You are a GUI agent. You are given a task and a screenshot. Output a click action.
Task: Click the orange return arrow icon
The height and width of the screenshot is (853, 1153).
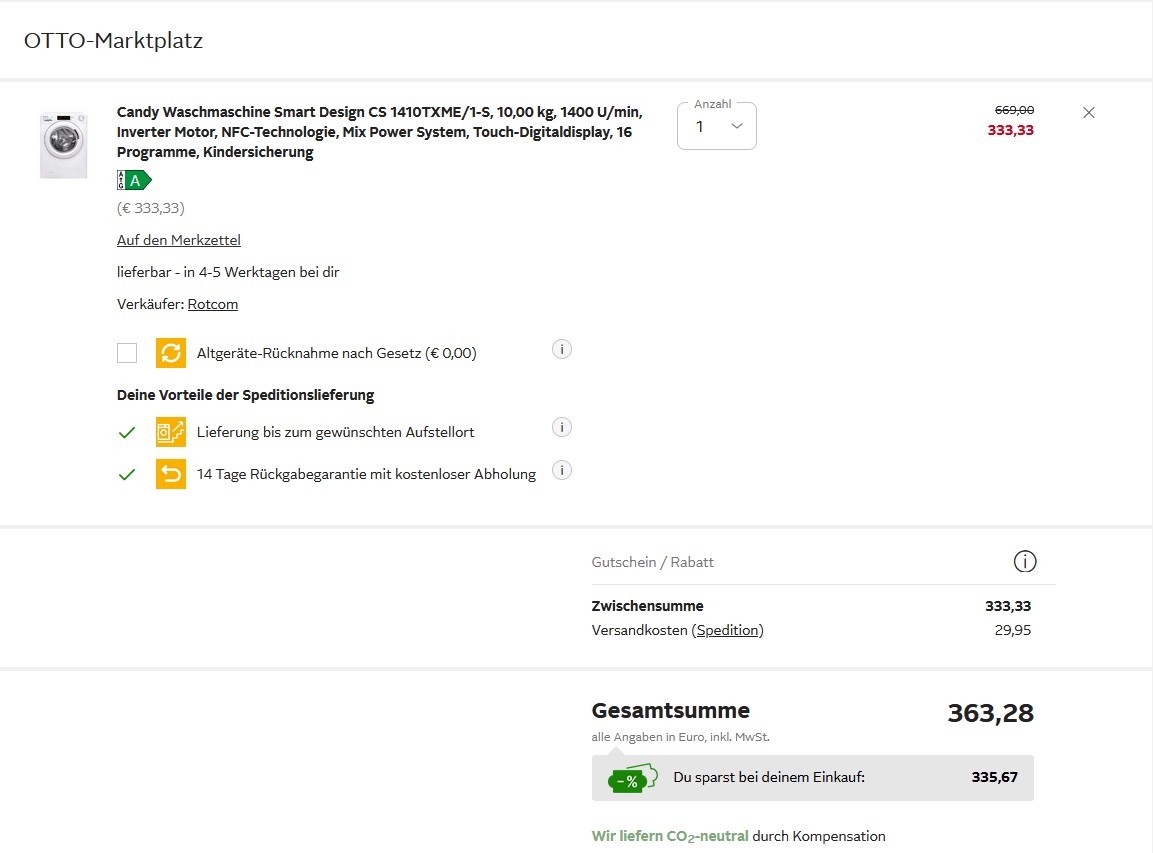pyautogui.click(x=171, y=474)
